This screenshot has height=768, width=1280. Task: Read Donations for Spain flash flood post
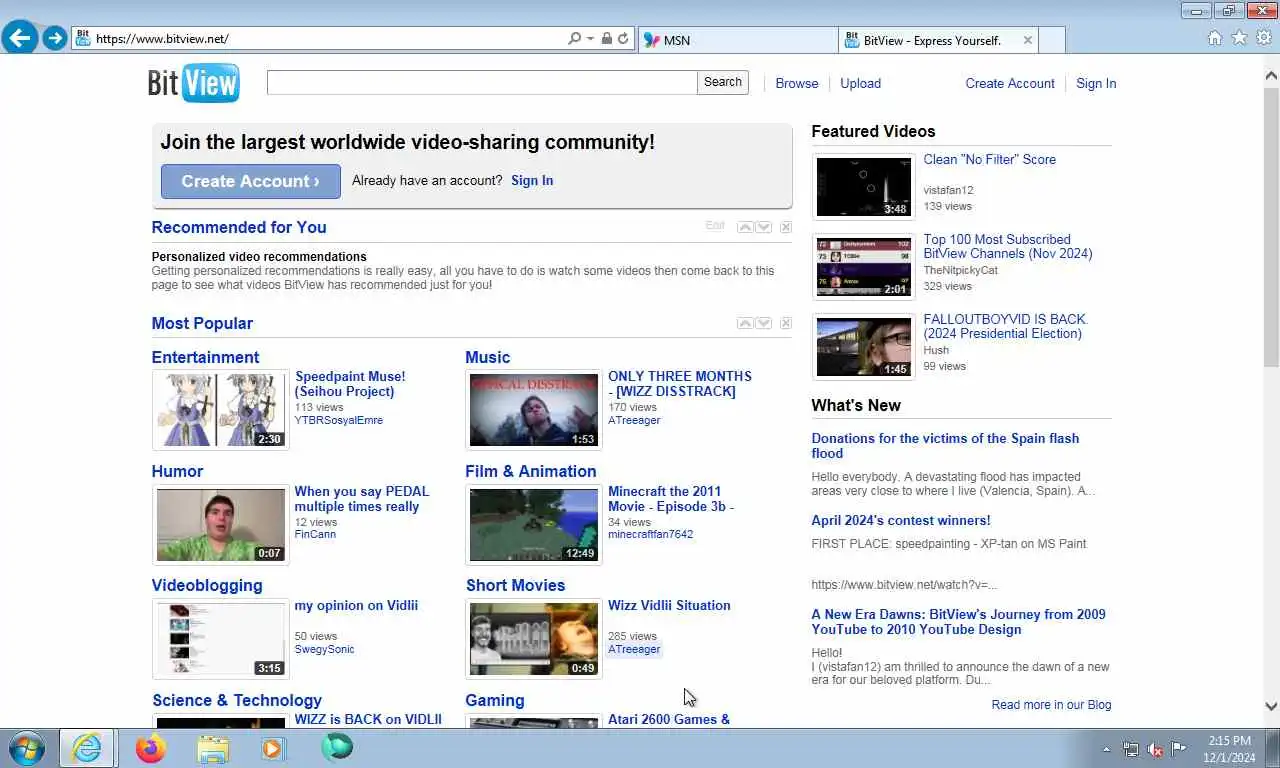(945, 446)
